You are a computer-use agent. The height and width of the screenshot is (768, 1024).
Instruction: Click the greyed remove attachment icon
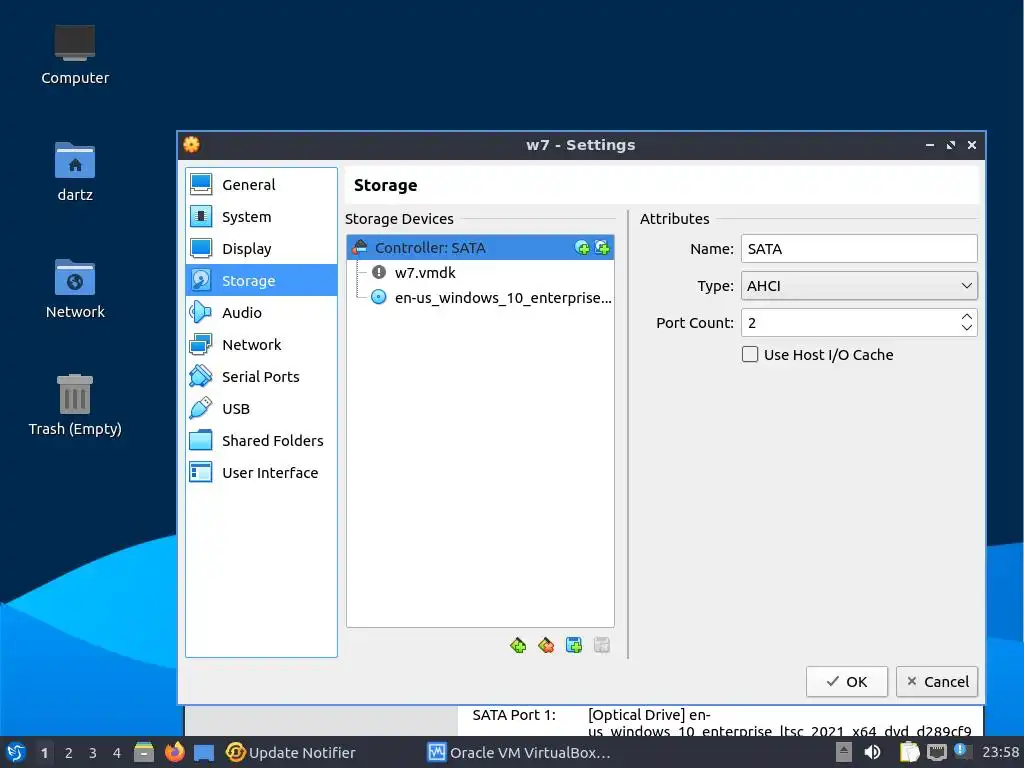[602, 646]
